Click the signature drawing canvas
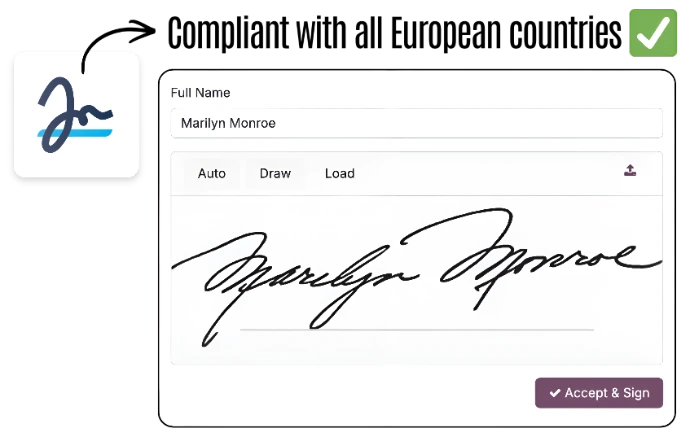690x437 pixels. click(x=416, y=280)
